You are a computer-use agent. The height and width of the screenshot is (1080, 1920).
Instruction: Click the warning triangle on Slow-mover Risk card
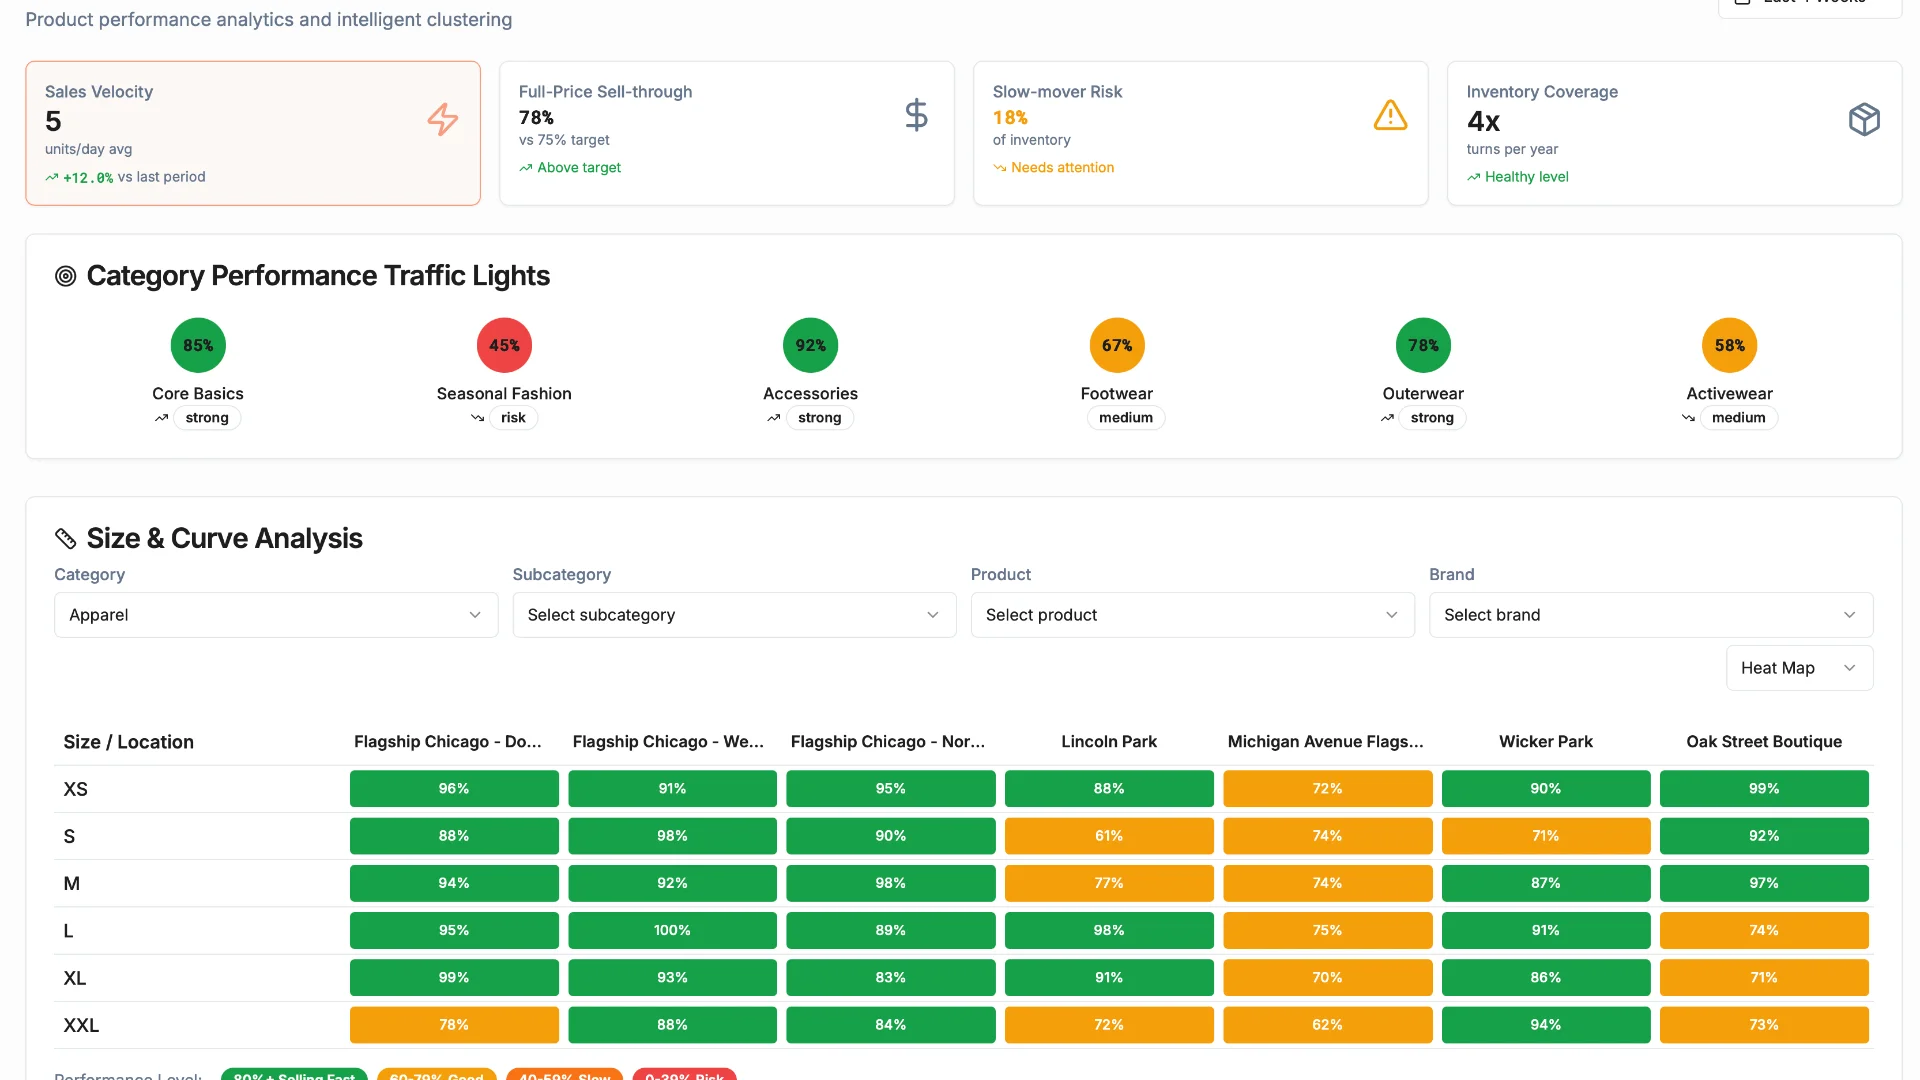point(1390,115)
